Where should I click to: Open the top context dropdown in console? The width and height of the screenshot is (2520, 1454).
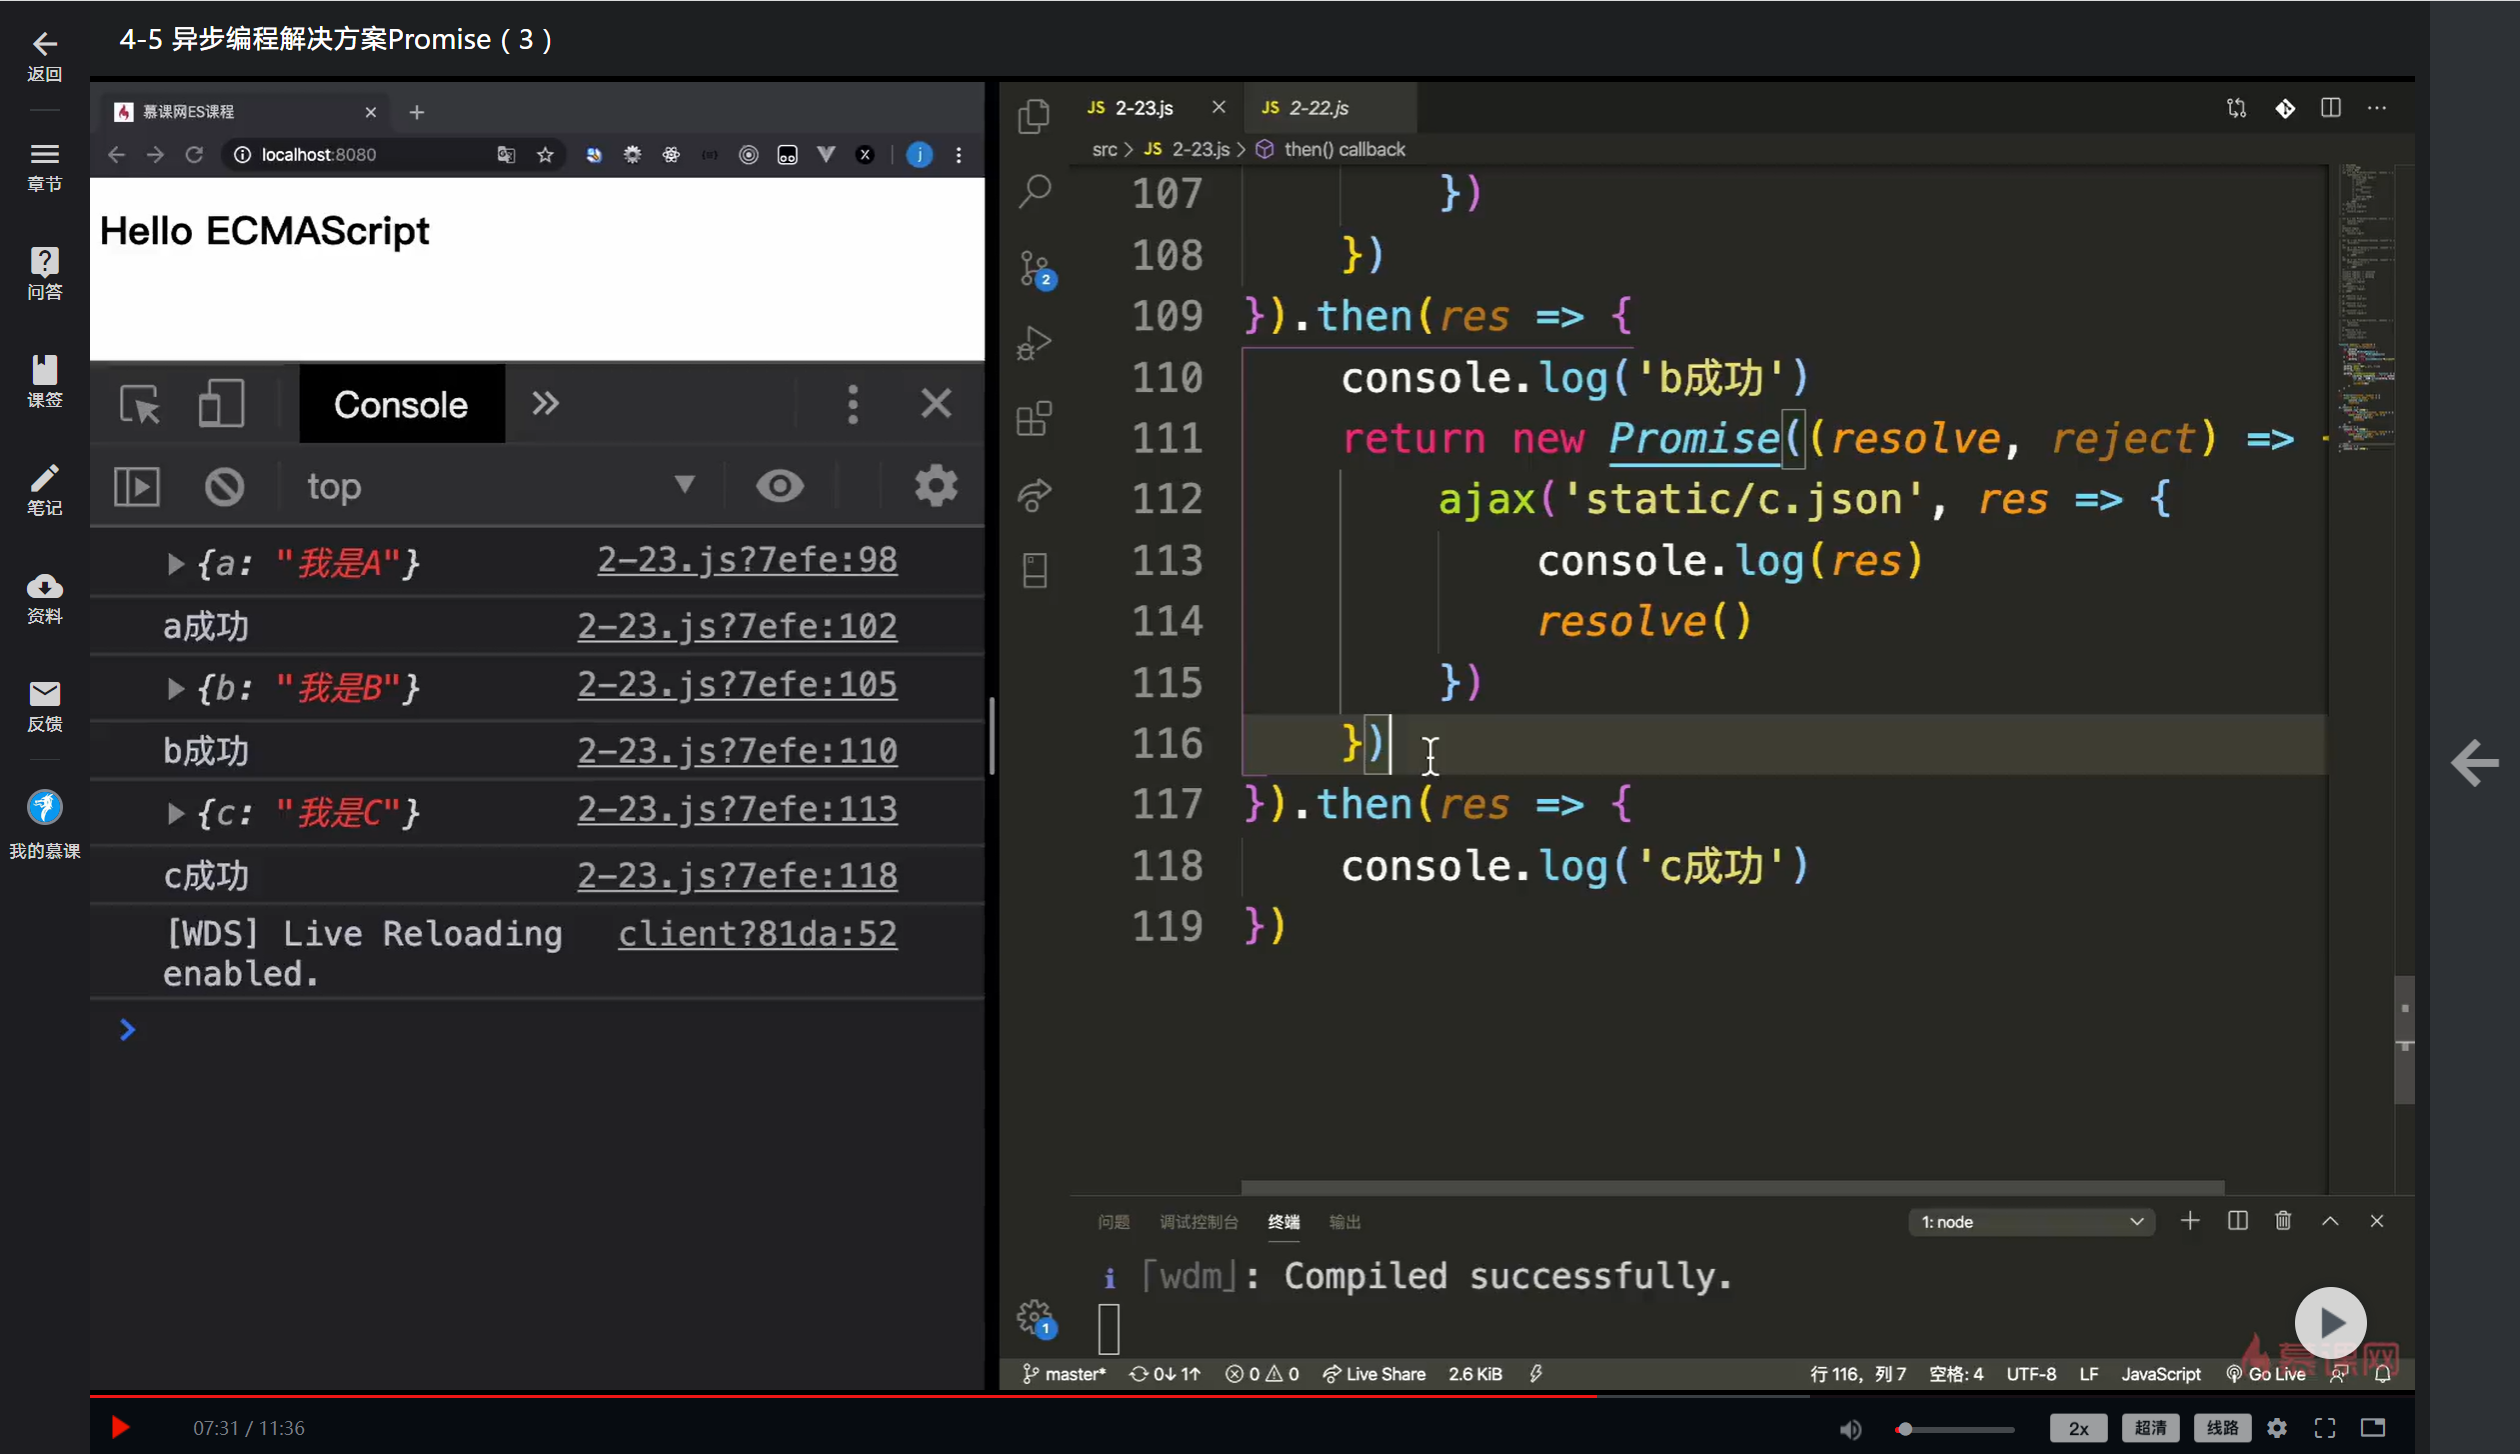point(500,487)
